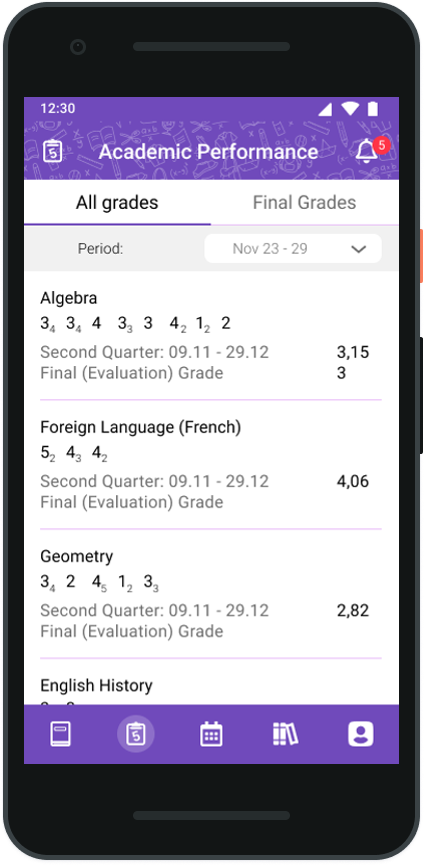Select the grades clipboard icon in the bottom bar
The height and width of the screenshot is (865, 424).
coord(136,734)
